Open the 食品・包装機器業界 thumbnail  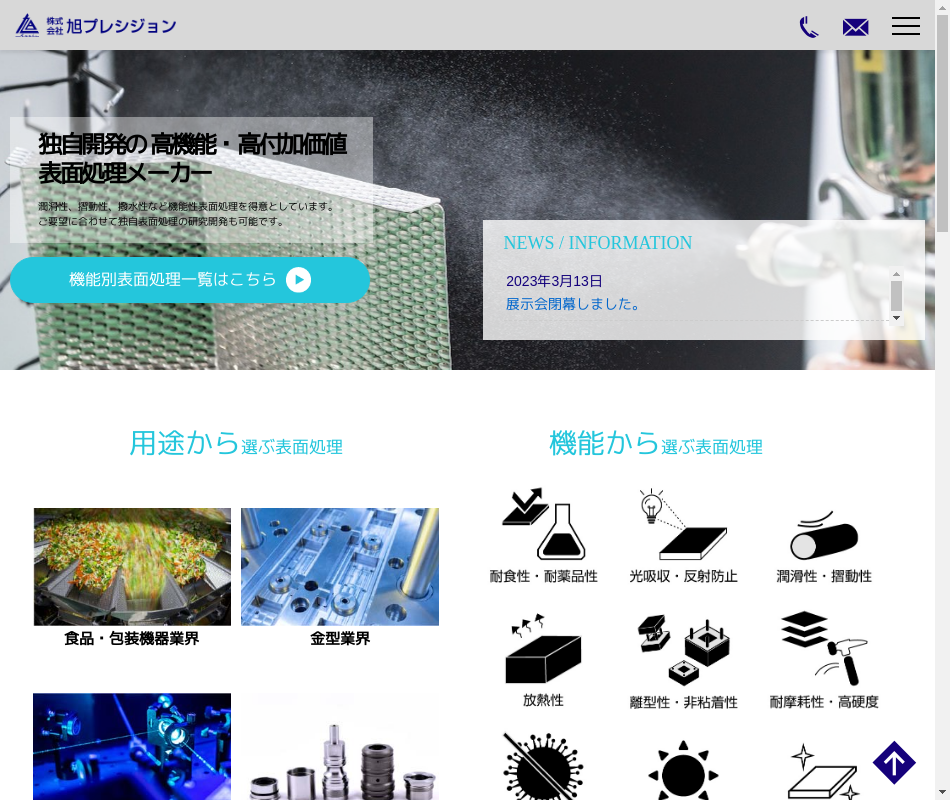[132, 567]
